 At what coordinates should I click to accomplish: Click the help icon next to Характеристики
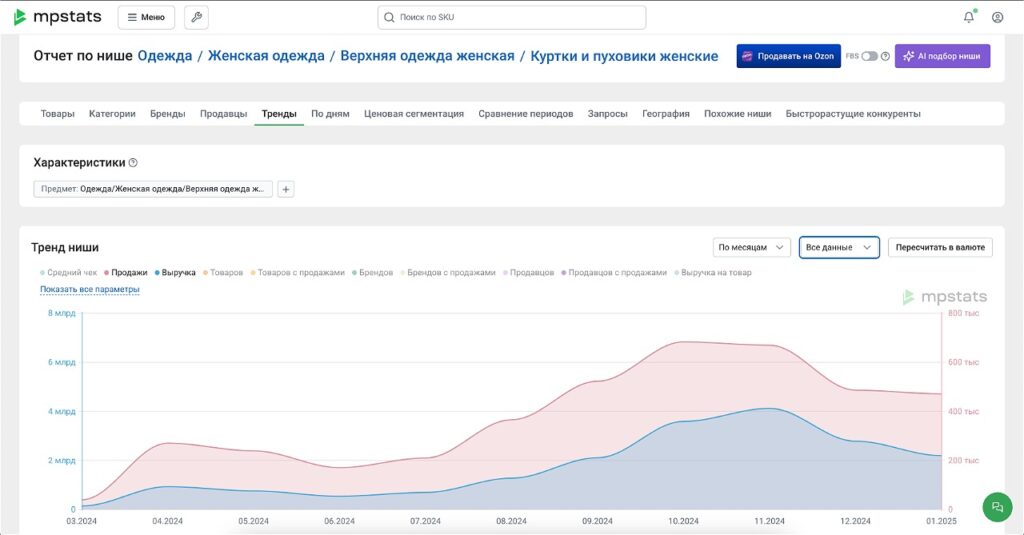coord(133,162)
